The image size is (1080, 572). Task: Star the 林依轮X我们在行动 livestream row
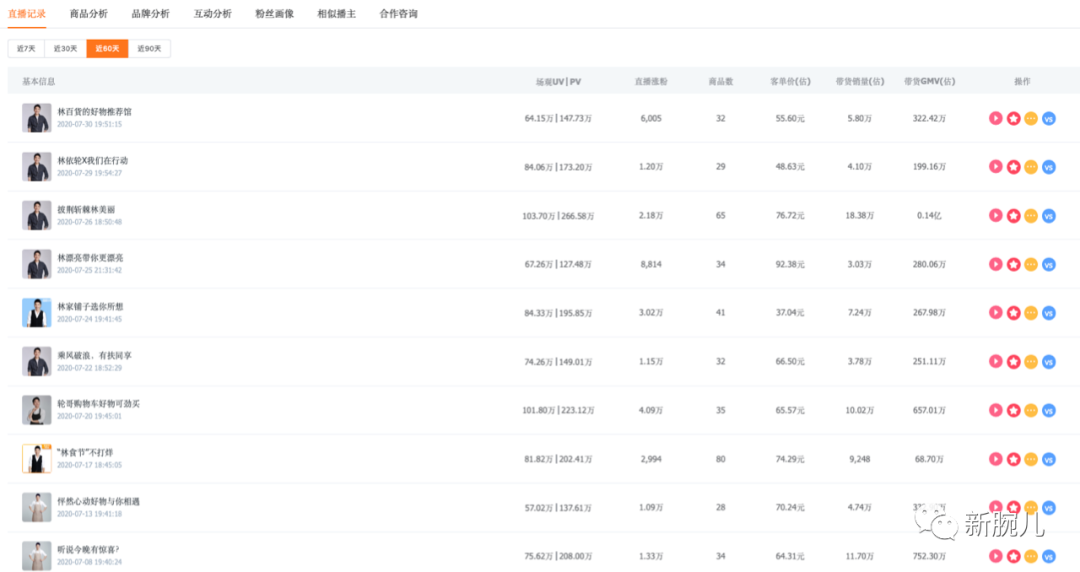(x=1013, y=167)
